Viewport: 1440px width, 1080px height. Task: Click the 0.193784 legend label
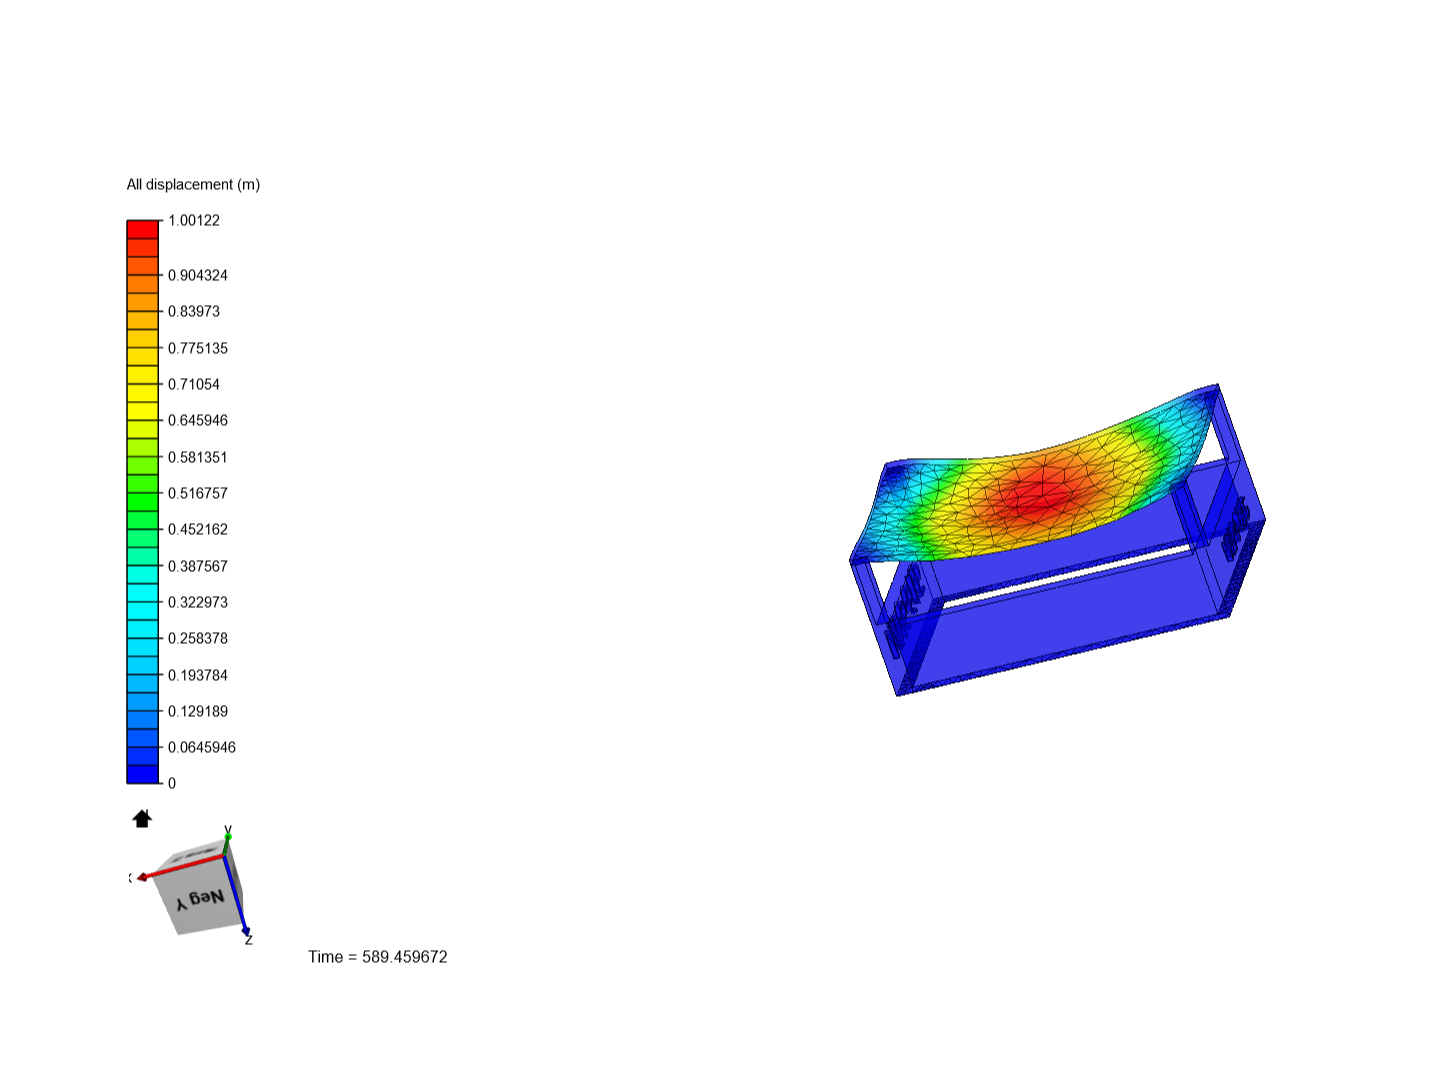coord(198,675)
